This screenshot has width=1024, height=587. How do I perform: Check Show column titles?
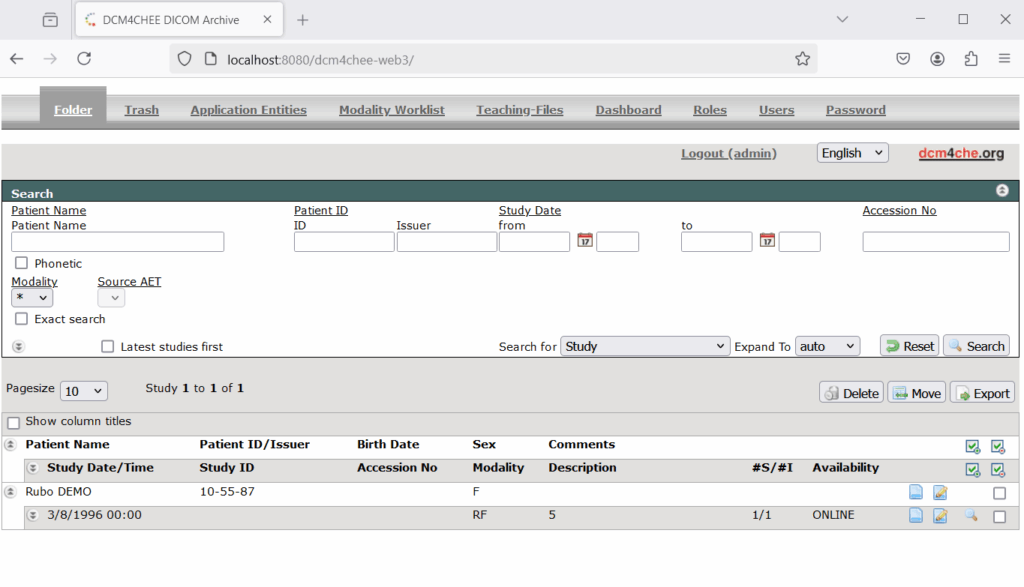14,422
